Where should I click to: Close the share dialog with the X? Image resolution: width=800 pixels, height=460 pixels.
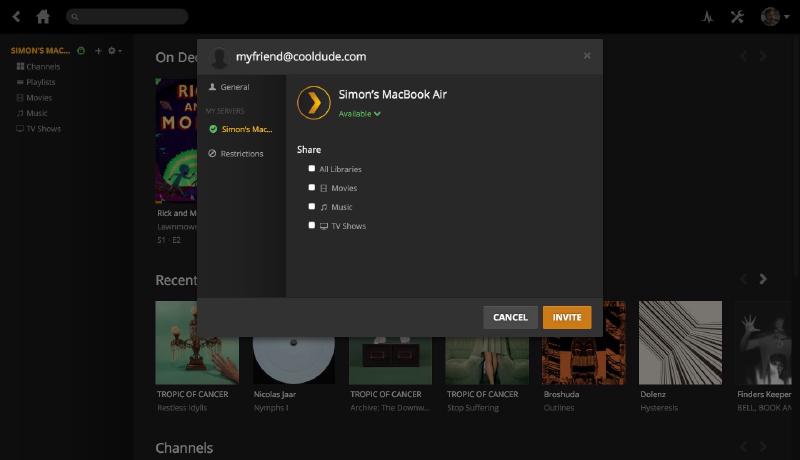click(587, 56)
